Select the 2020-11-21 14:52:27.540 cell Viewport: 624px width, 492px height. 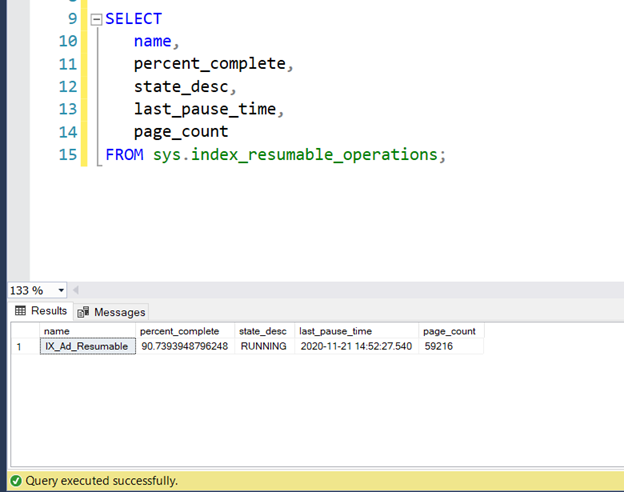tap(357, 346)
